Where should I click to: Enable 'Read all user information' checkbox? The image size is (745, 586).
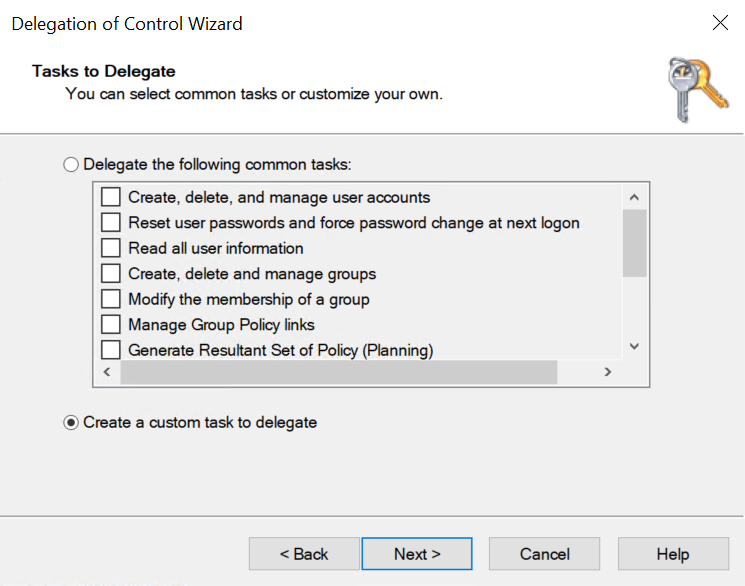pyautogui.click(x=110, y=248)
